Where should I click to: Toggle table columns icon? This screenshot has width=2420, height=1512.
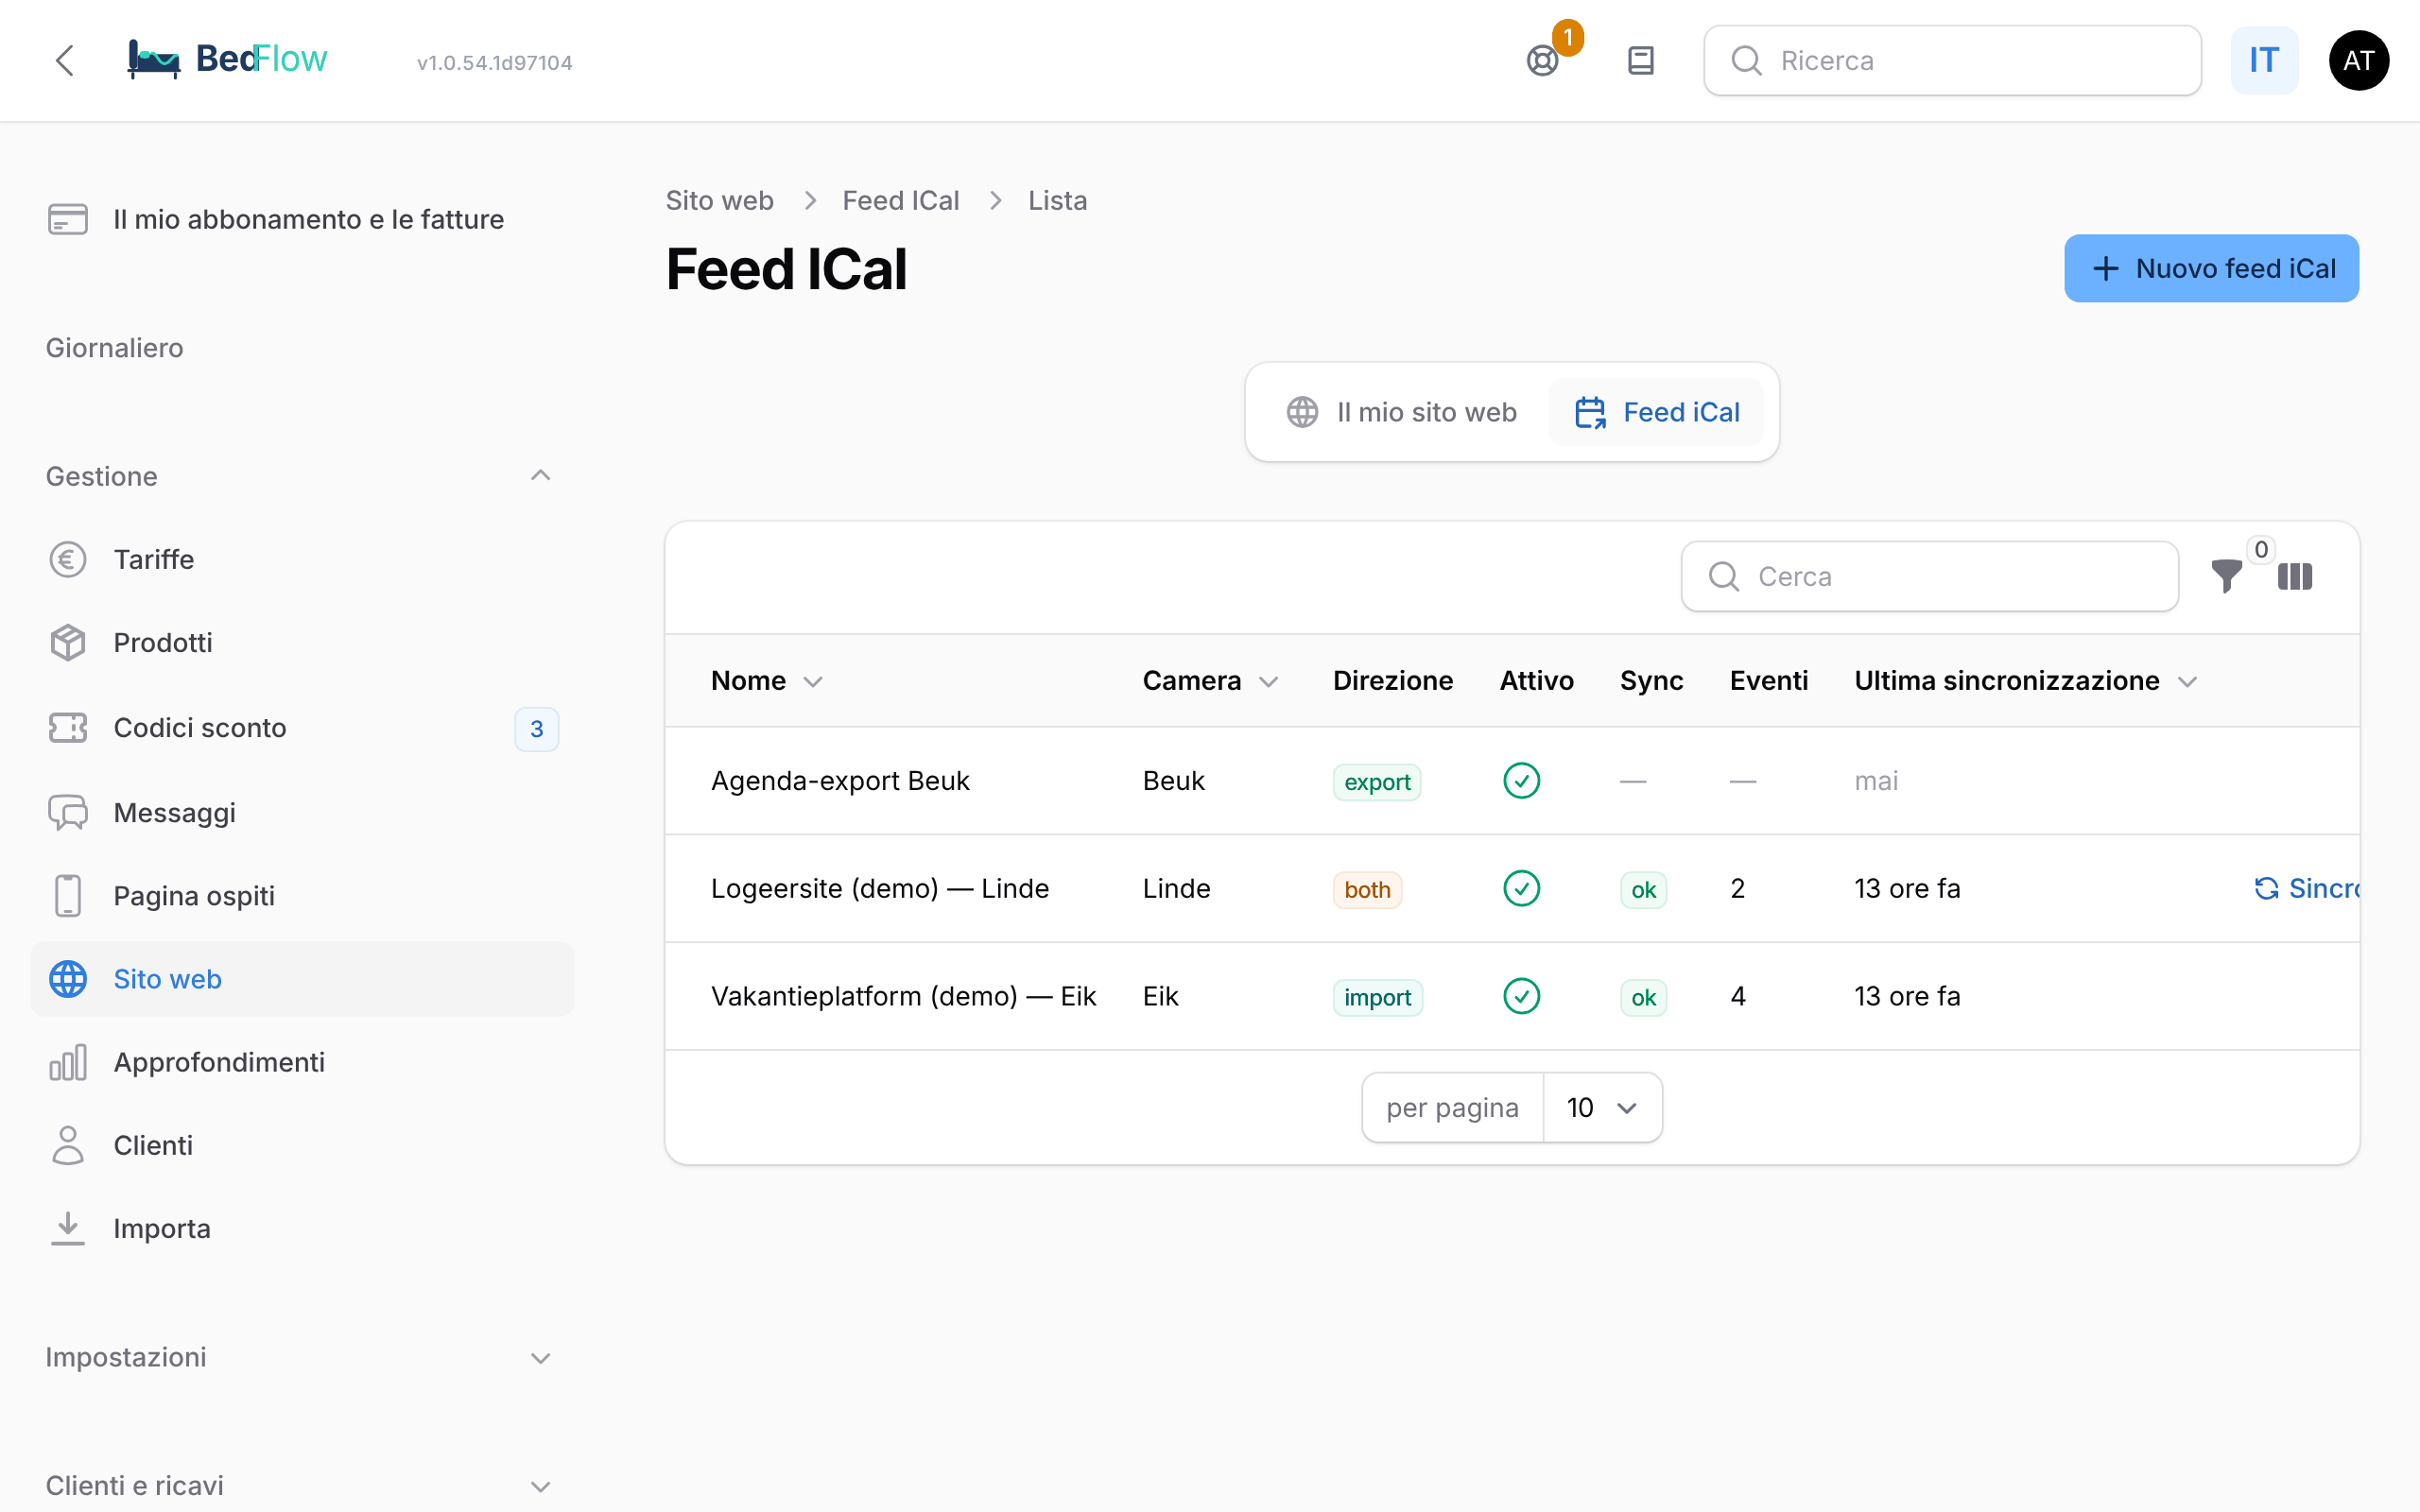tap(2294, 576)
